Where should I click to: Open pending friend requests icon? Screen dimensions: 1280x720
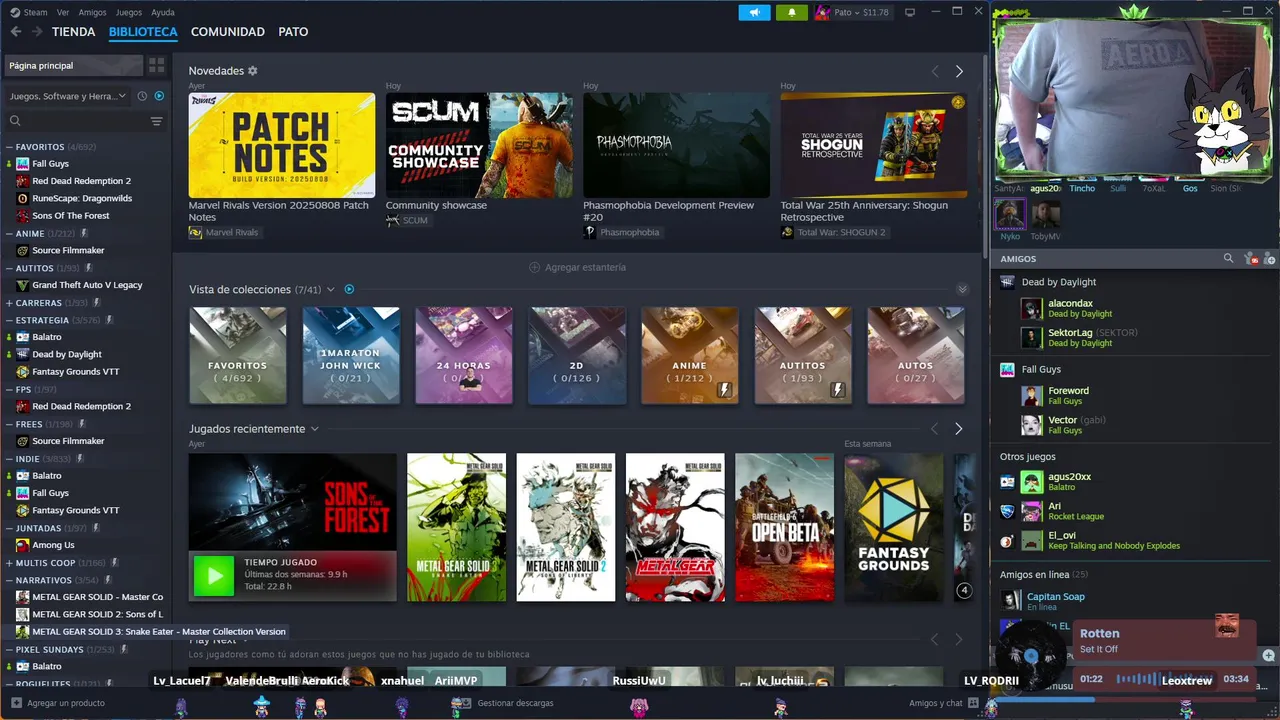[1250, 259]
